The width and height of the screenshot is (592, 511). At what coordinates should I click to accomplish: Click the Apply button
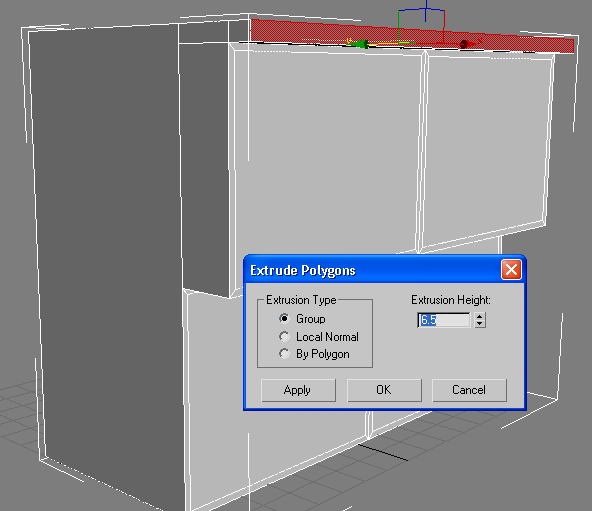click(298, 390)
